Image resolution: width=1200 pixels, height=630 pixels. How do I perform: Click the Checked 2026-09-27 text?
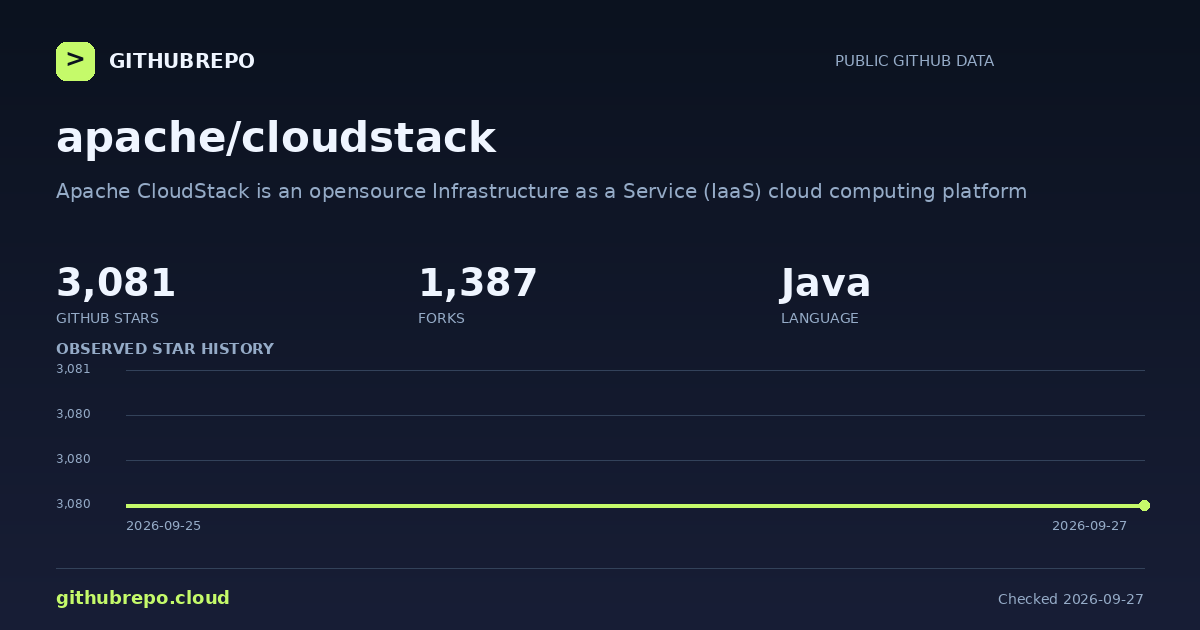[1071, 599]
